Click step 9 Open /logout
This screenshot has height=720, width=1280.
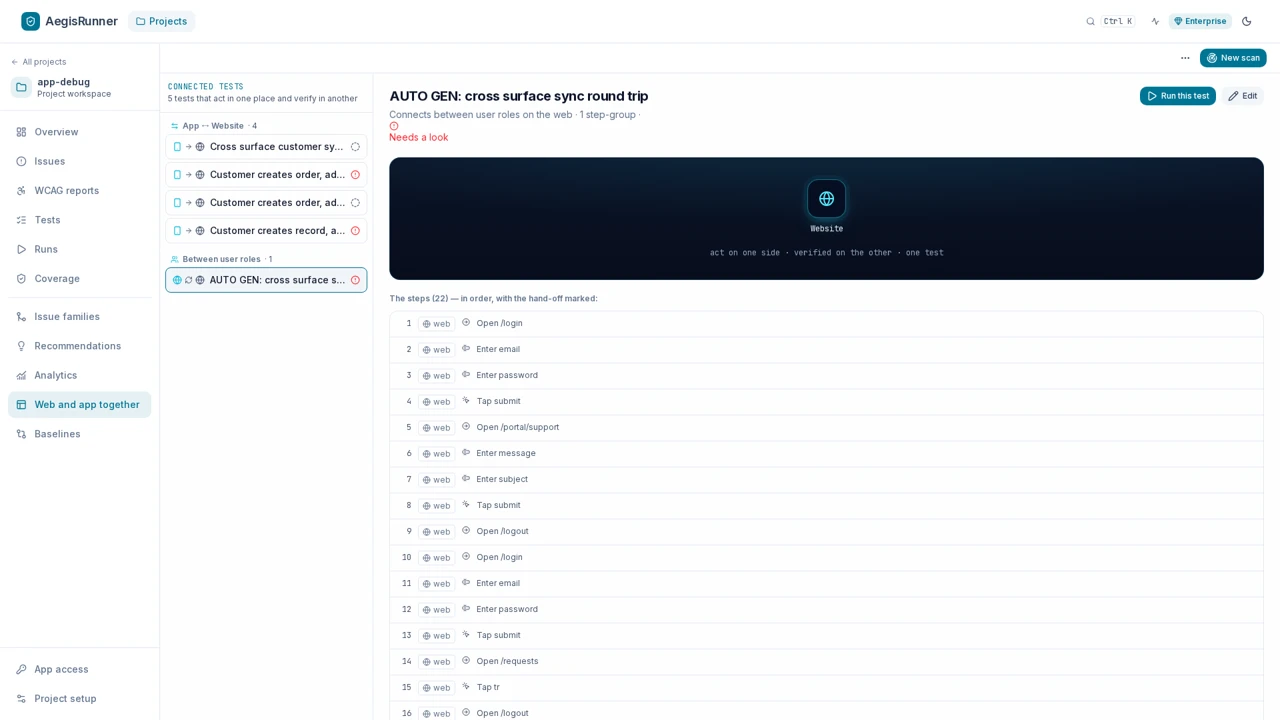tap(826, 532)
